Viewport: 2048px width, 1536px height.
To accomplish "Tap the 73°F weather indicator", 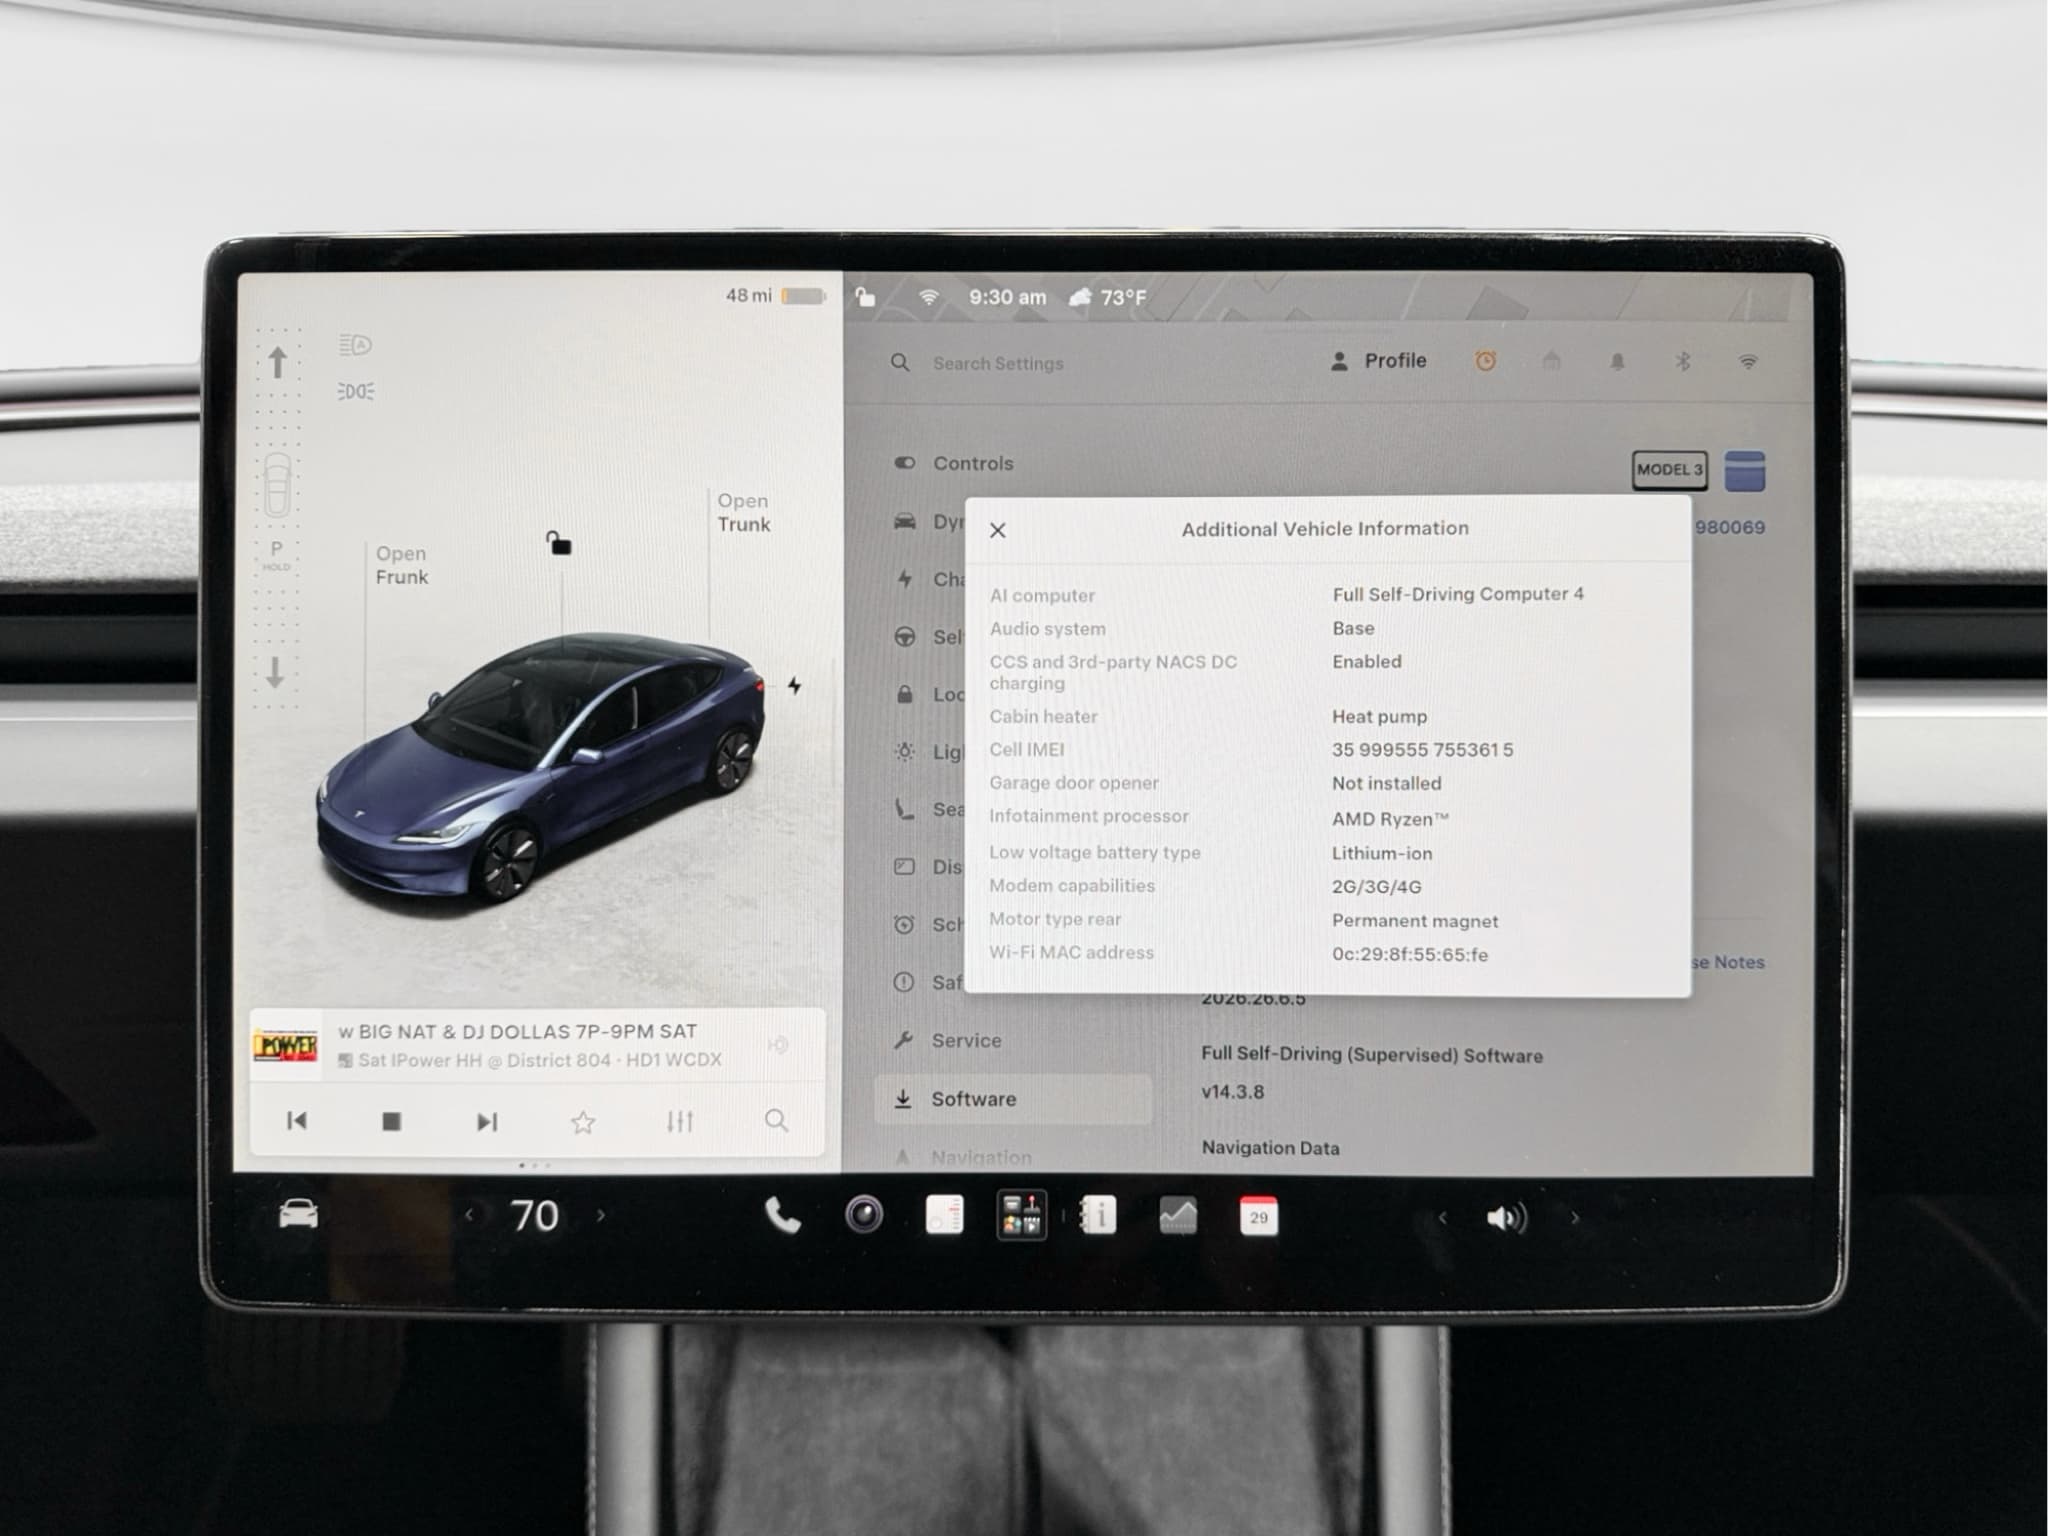I will tap(1108, 297).
